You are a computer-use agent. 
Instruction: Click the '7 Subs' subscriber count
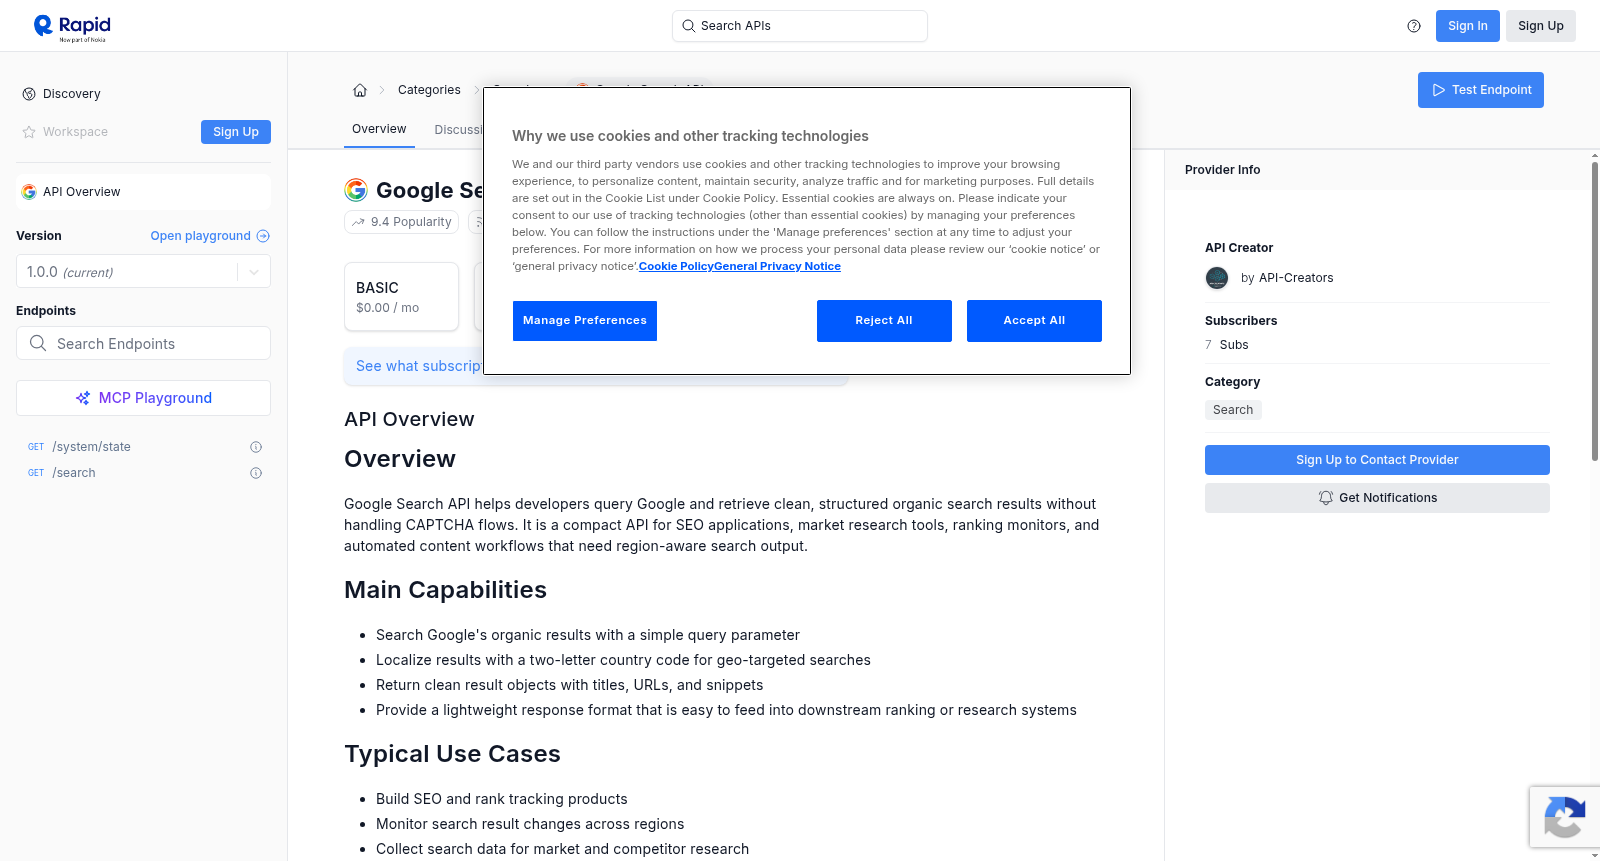[1227, 345]
